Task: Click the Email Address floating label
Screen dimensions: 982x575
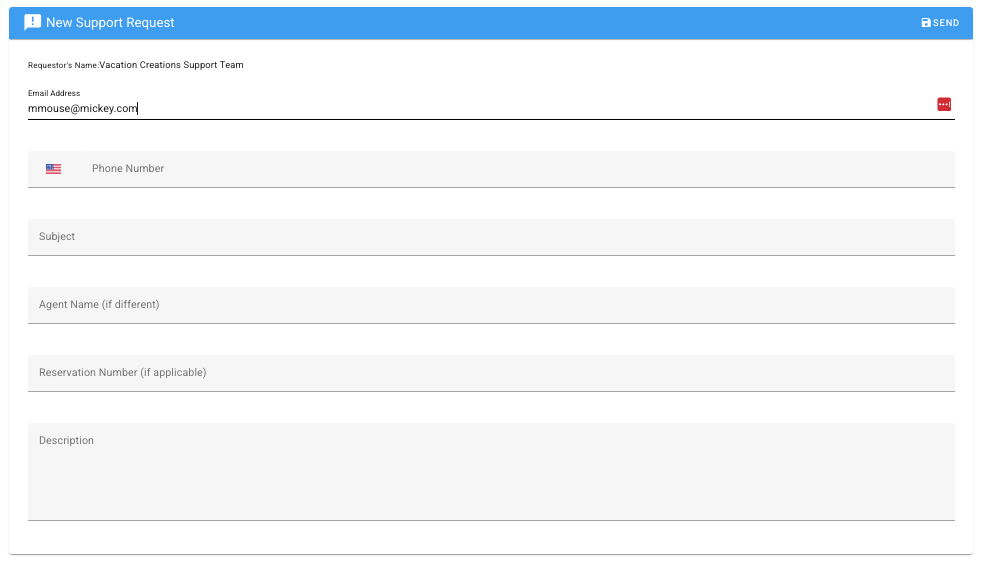Action: click(x=54, y=93)
